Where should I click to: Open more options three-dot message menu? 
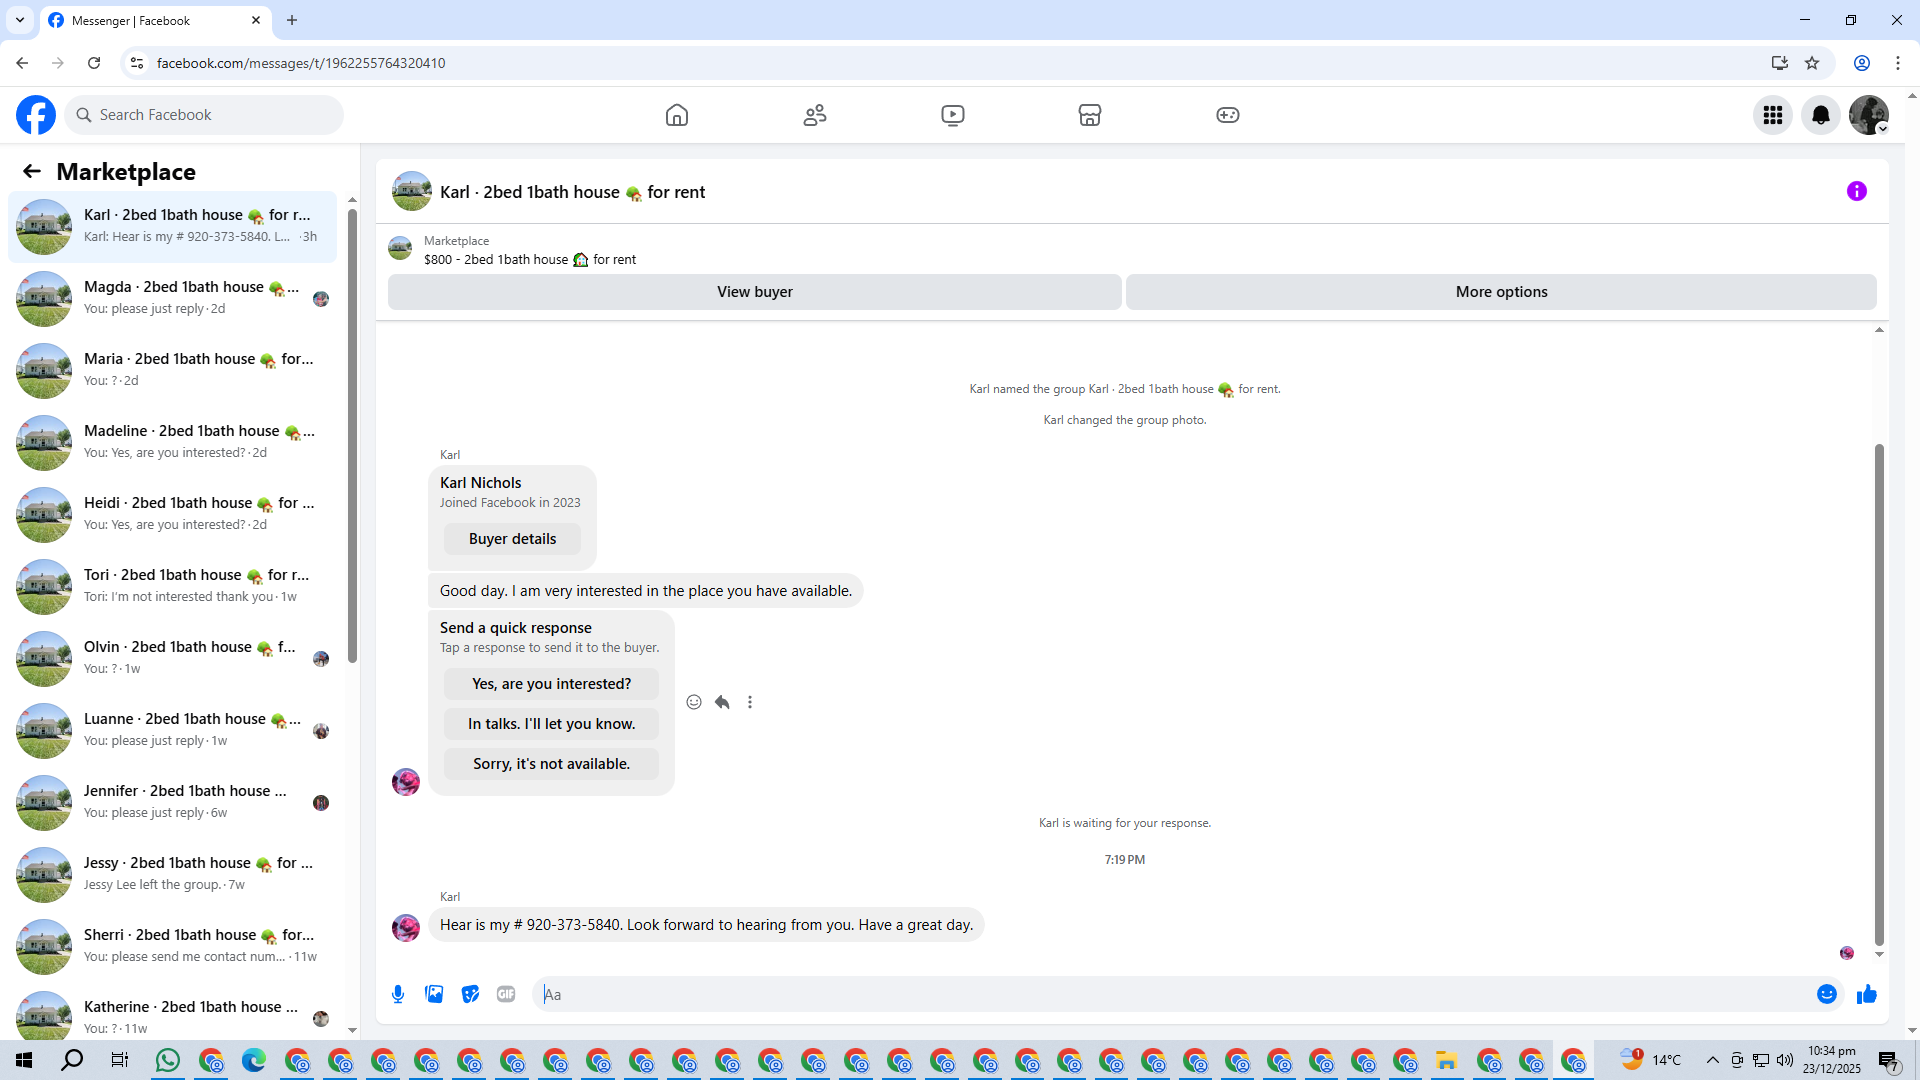pyautogui.click(x=750, y=702)
